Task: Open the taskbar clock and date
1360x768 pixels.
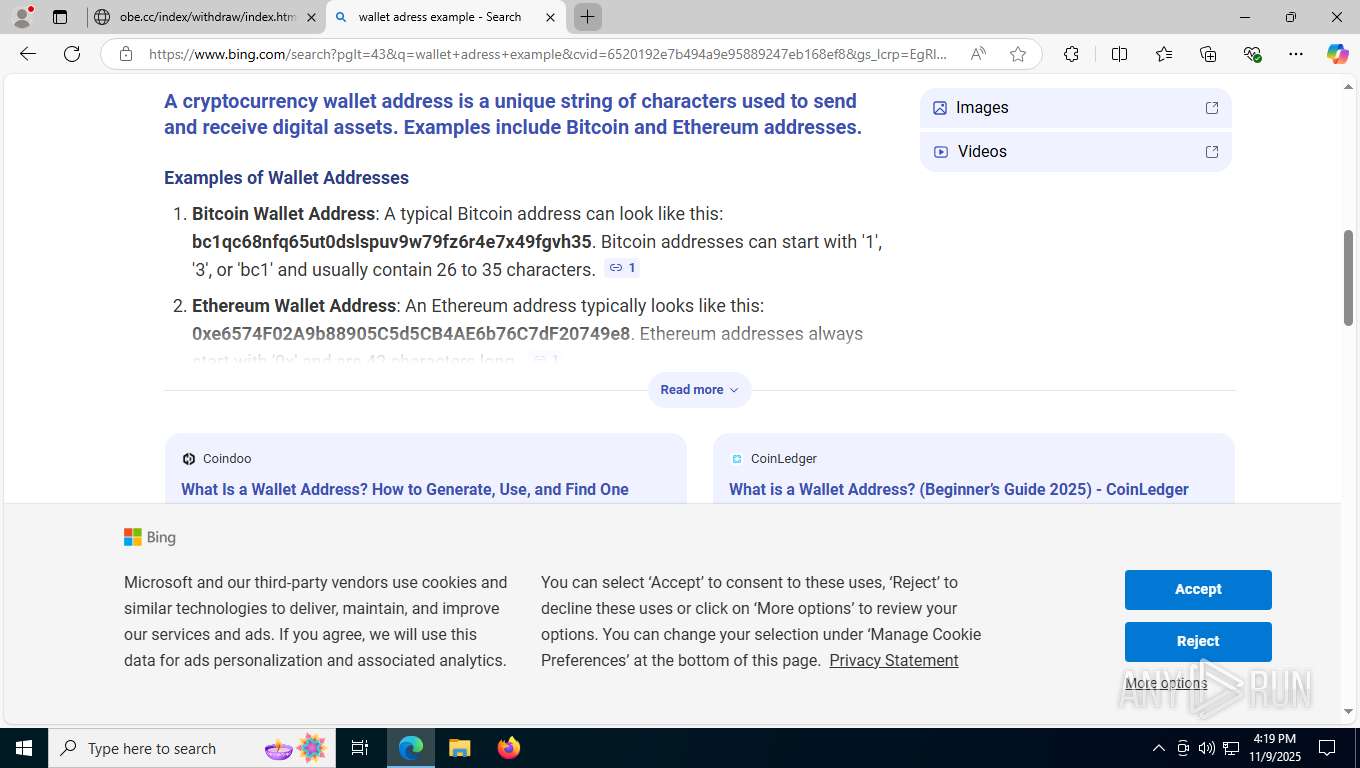Action: 1274,748
